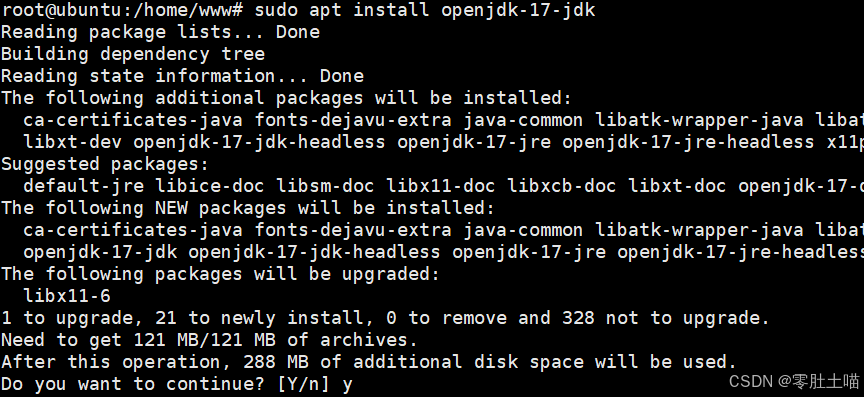Click the '288 MB of additional disk space' line
Image resolution: width=864 pixels, height=397 pixels.
click(x=369, y=363)
